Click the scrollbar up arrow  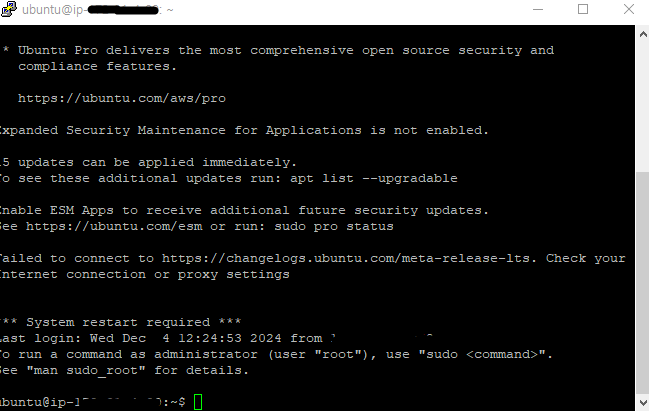point(642,35)
